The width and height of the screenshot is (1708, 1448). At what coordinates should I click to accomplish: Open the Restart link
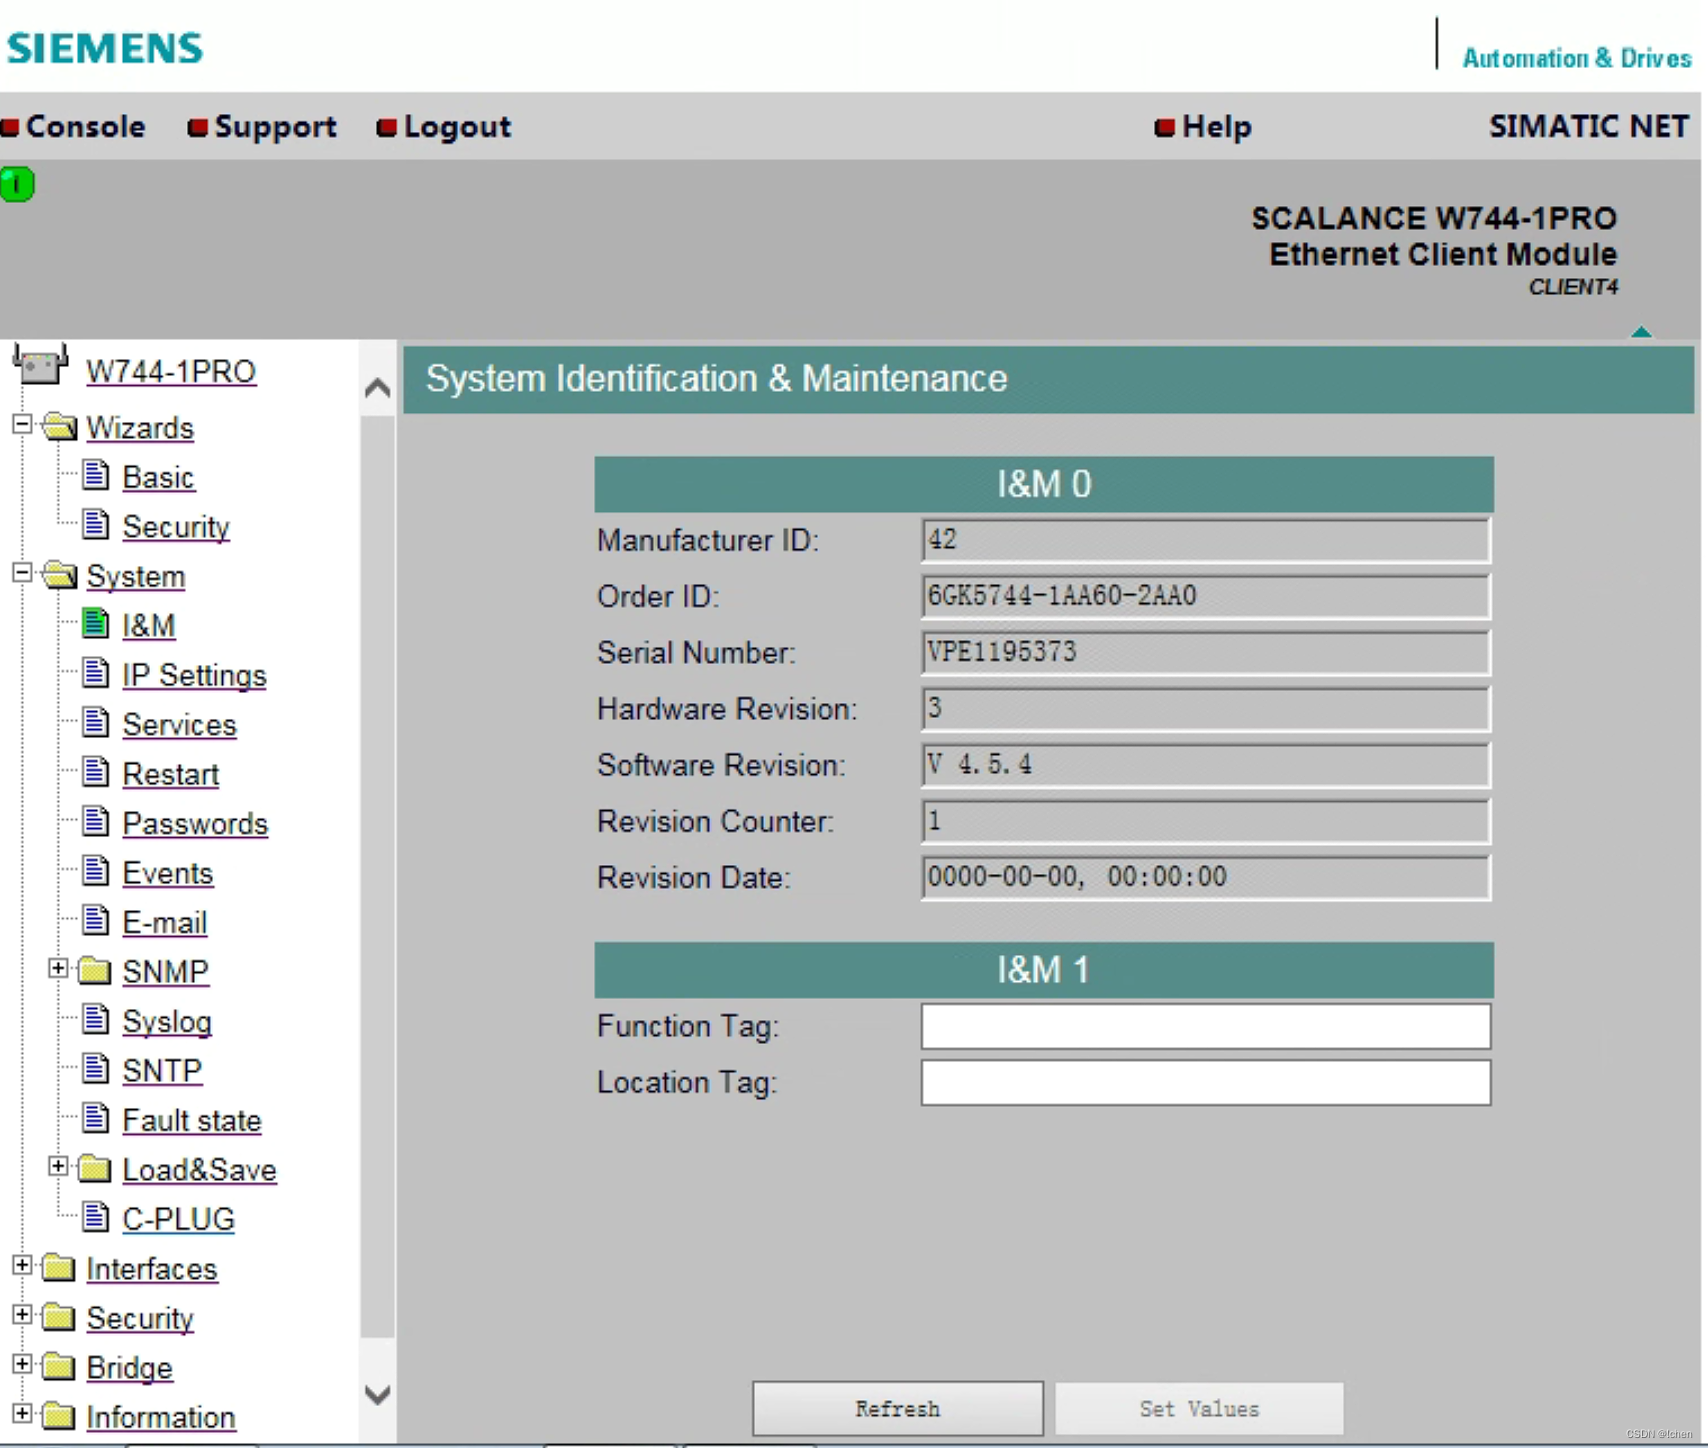pyautogui.click(x=170, y=775)
